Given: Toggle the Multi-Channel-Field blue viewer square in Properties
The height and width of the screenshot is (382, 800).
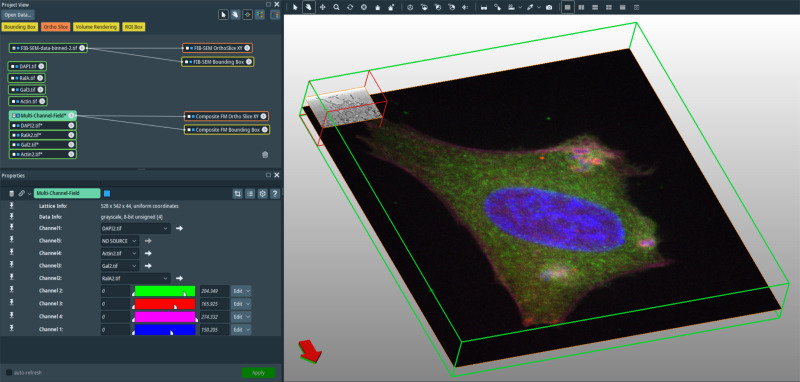Looking at the screenshot, I should pos(107,193).
